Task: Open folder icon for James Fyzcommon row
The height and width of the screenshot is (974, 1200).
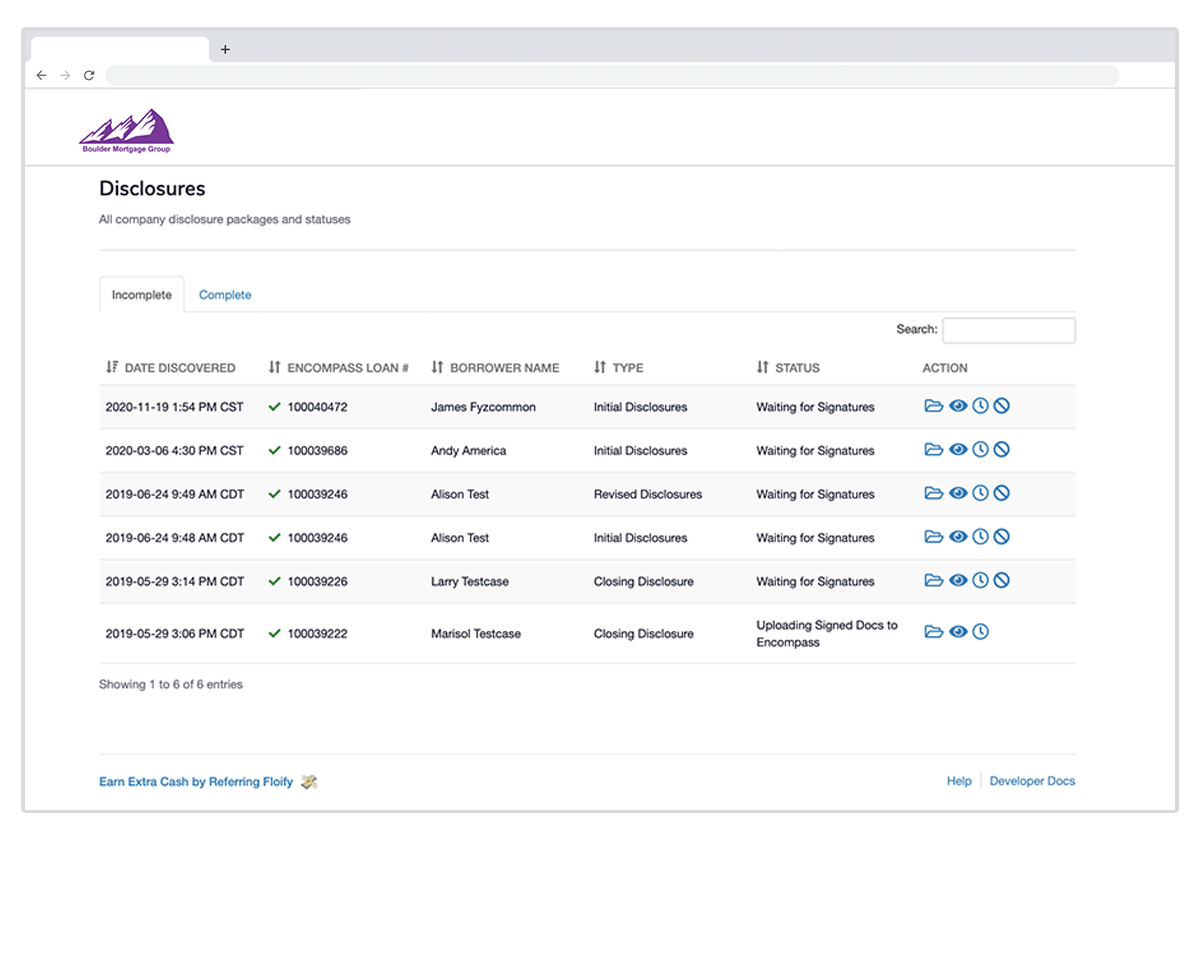Action: (934, 406)
